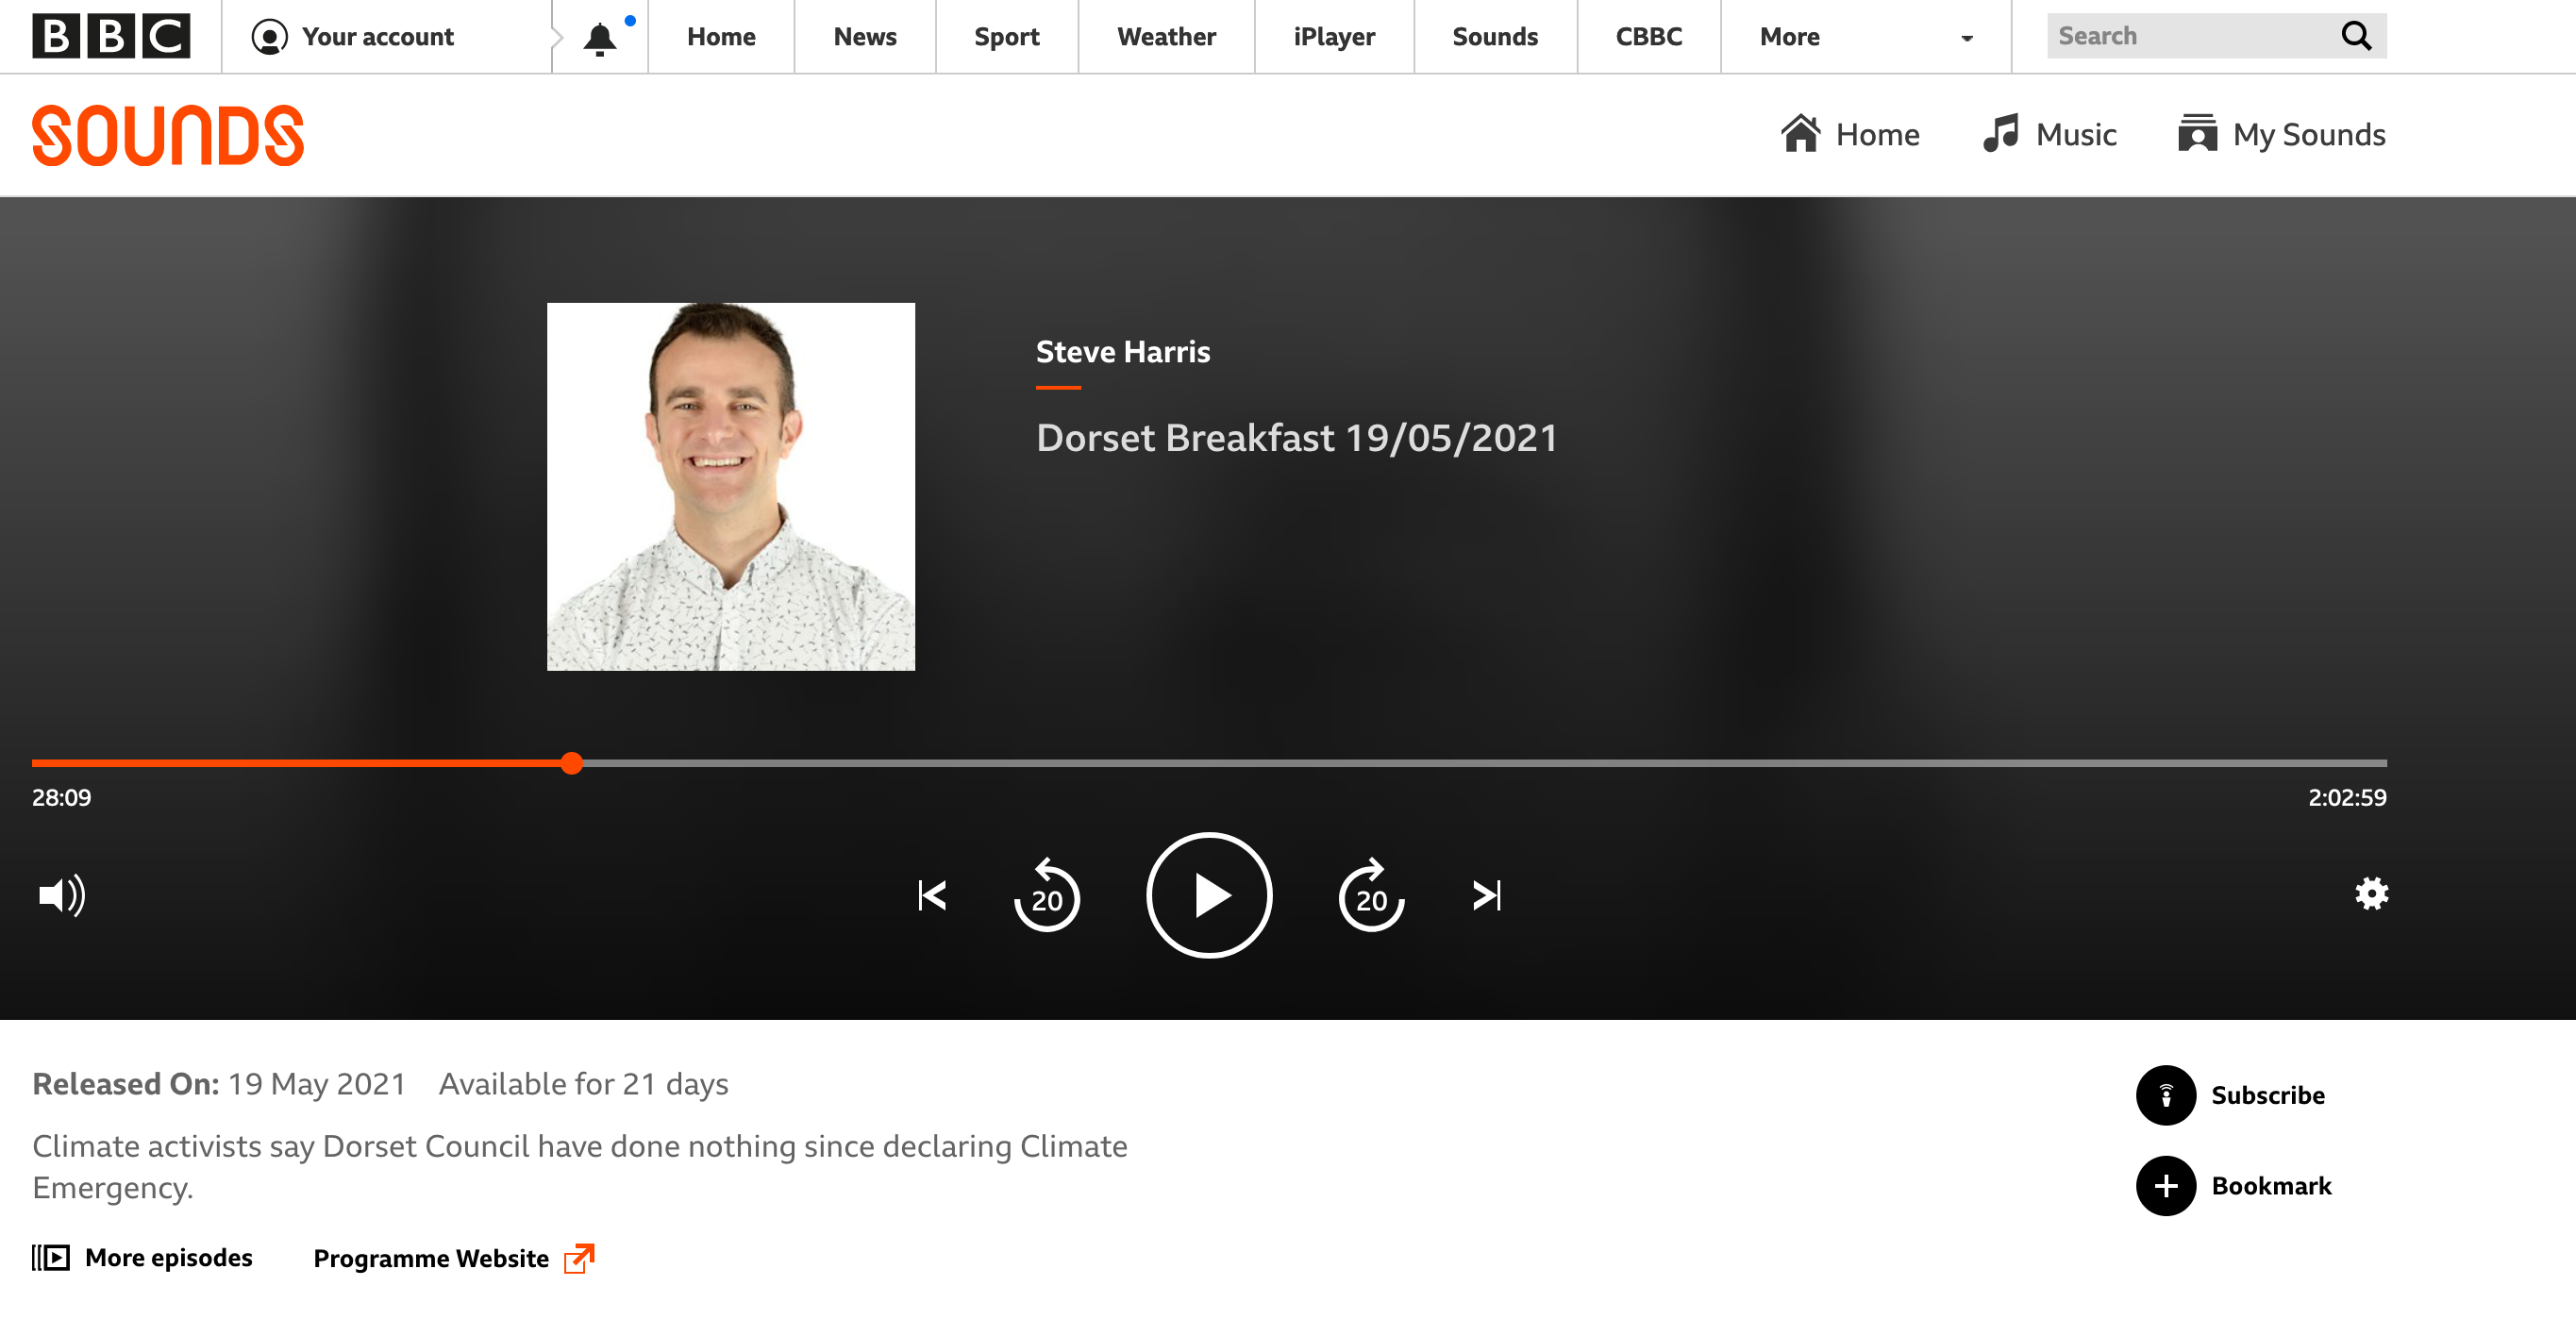Click the Steve Harris presenter photo
Image resolution: width=2576 pixels, height=1319 pixels.
point(731,486)
